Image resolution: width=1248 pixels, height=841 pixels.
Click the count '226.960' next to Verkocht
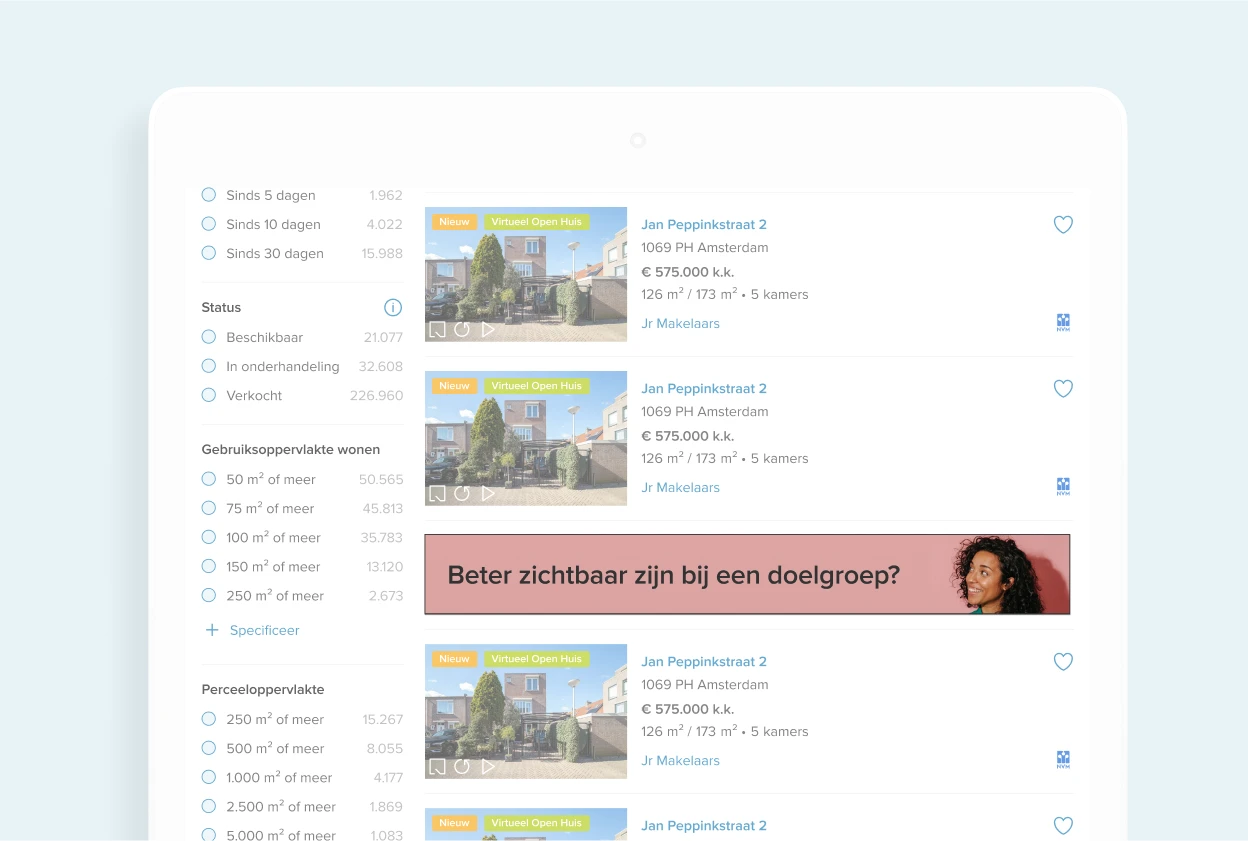(376, 396)
